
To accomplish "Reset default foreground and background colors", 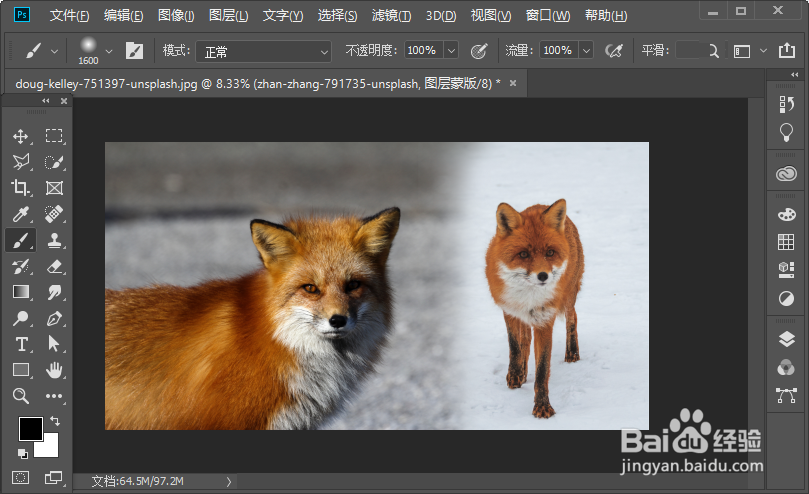I will click(23, 454).
